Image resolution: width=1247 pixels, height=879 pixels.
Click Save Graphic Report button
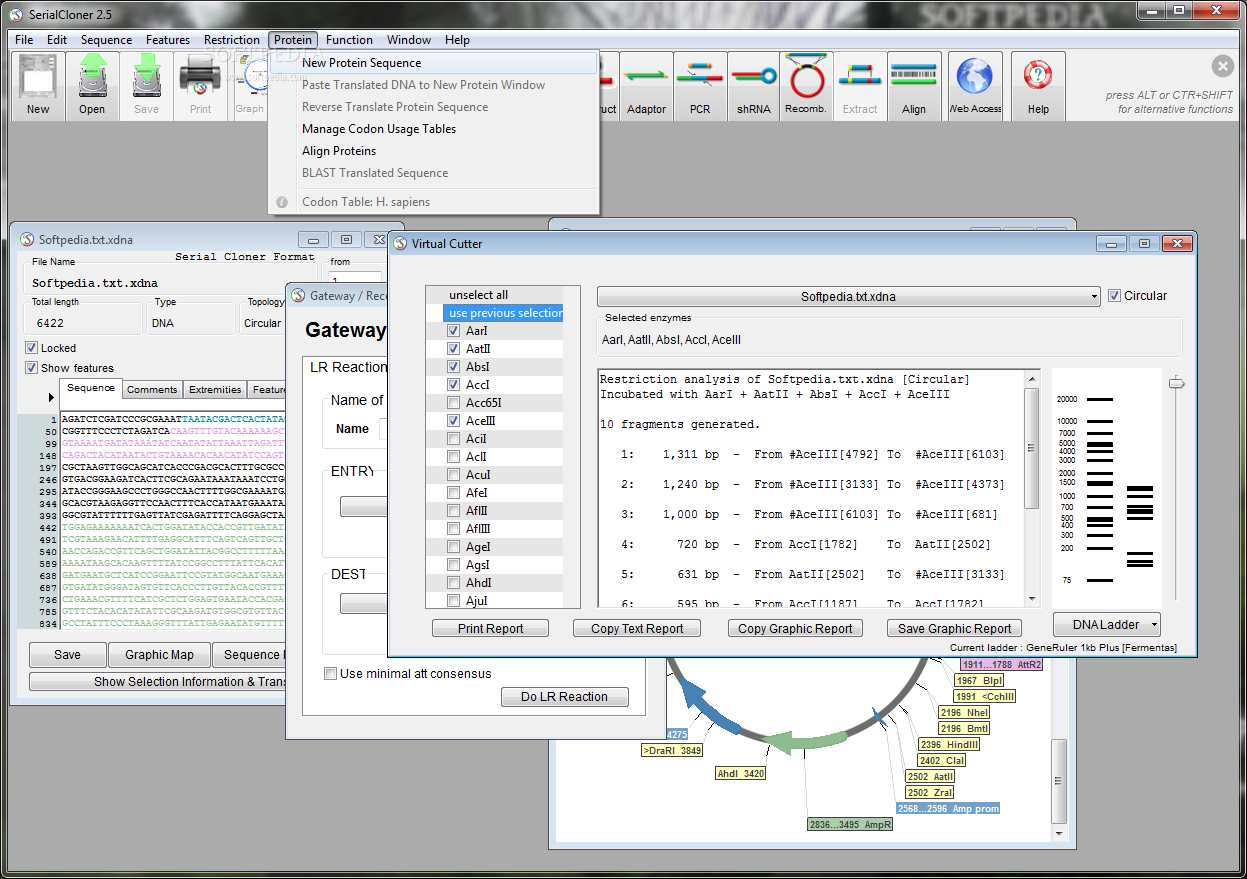(954, 629)
